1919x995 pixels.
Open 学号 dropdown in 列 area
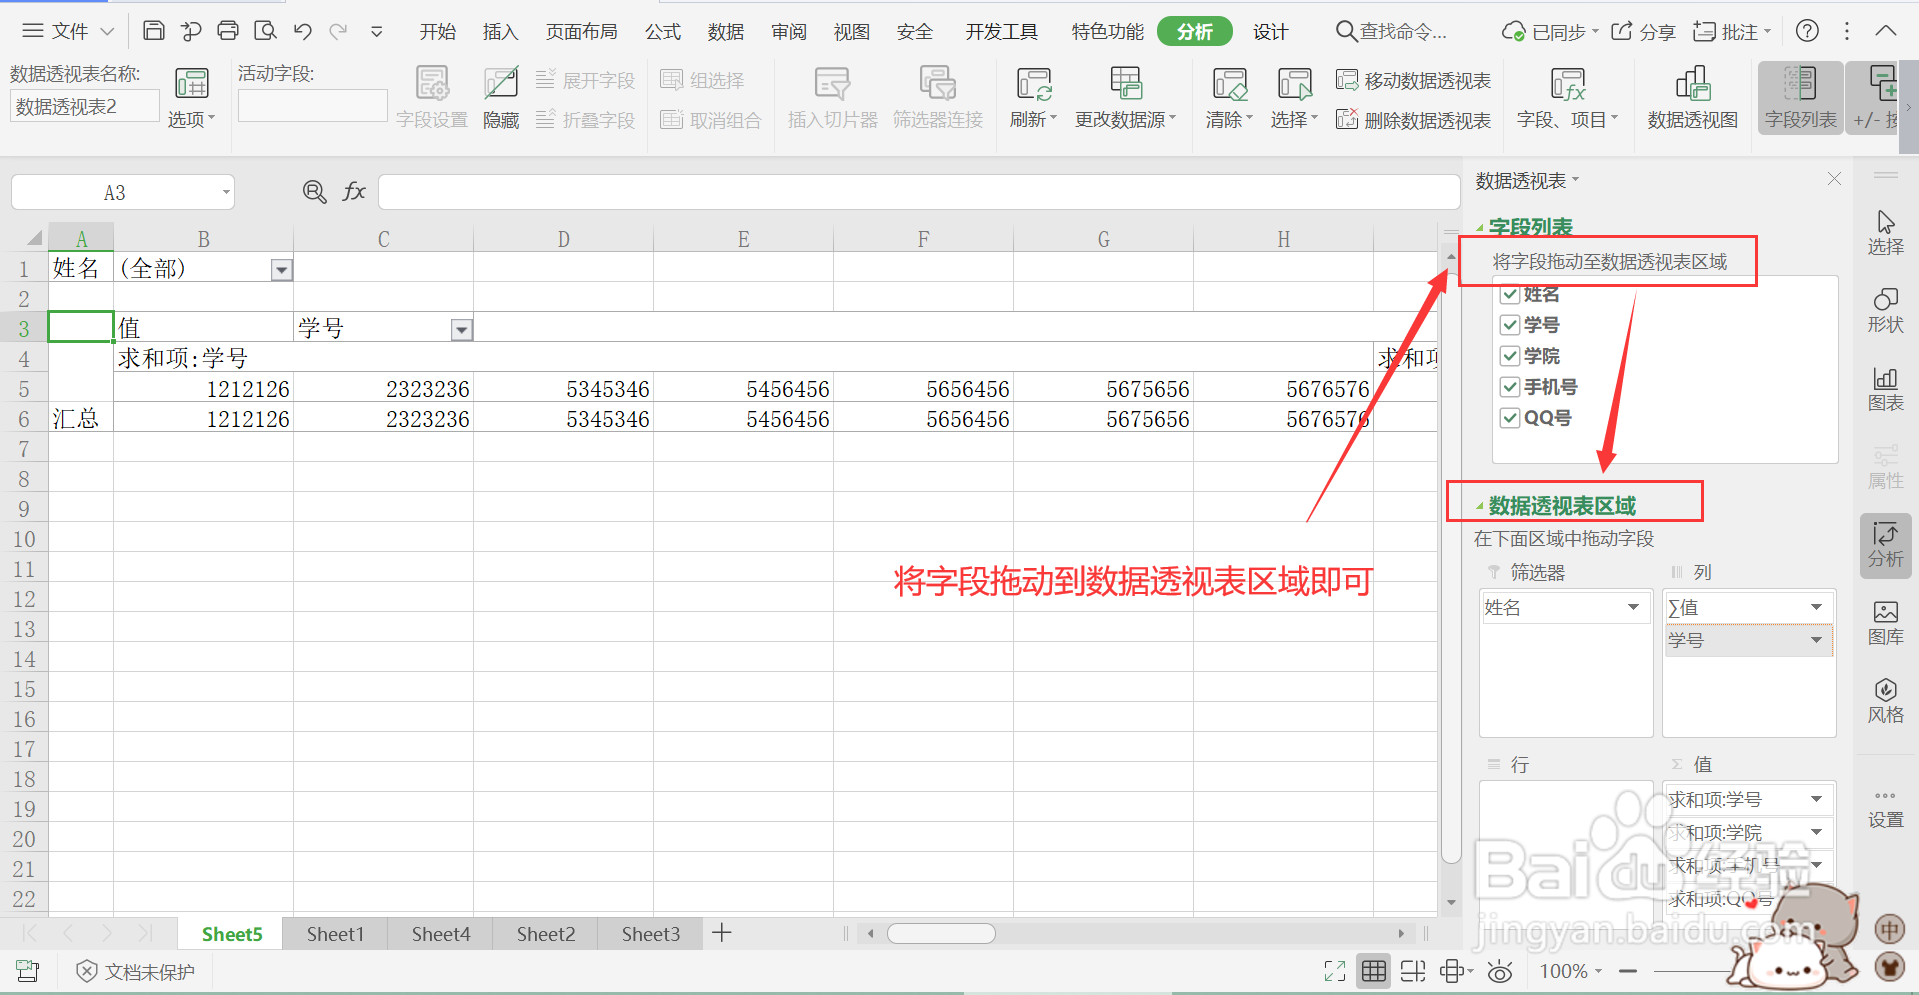tap(1817, 640)
